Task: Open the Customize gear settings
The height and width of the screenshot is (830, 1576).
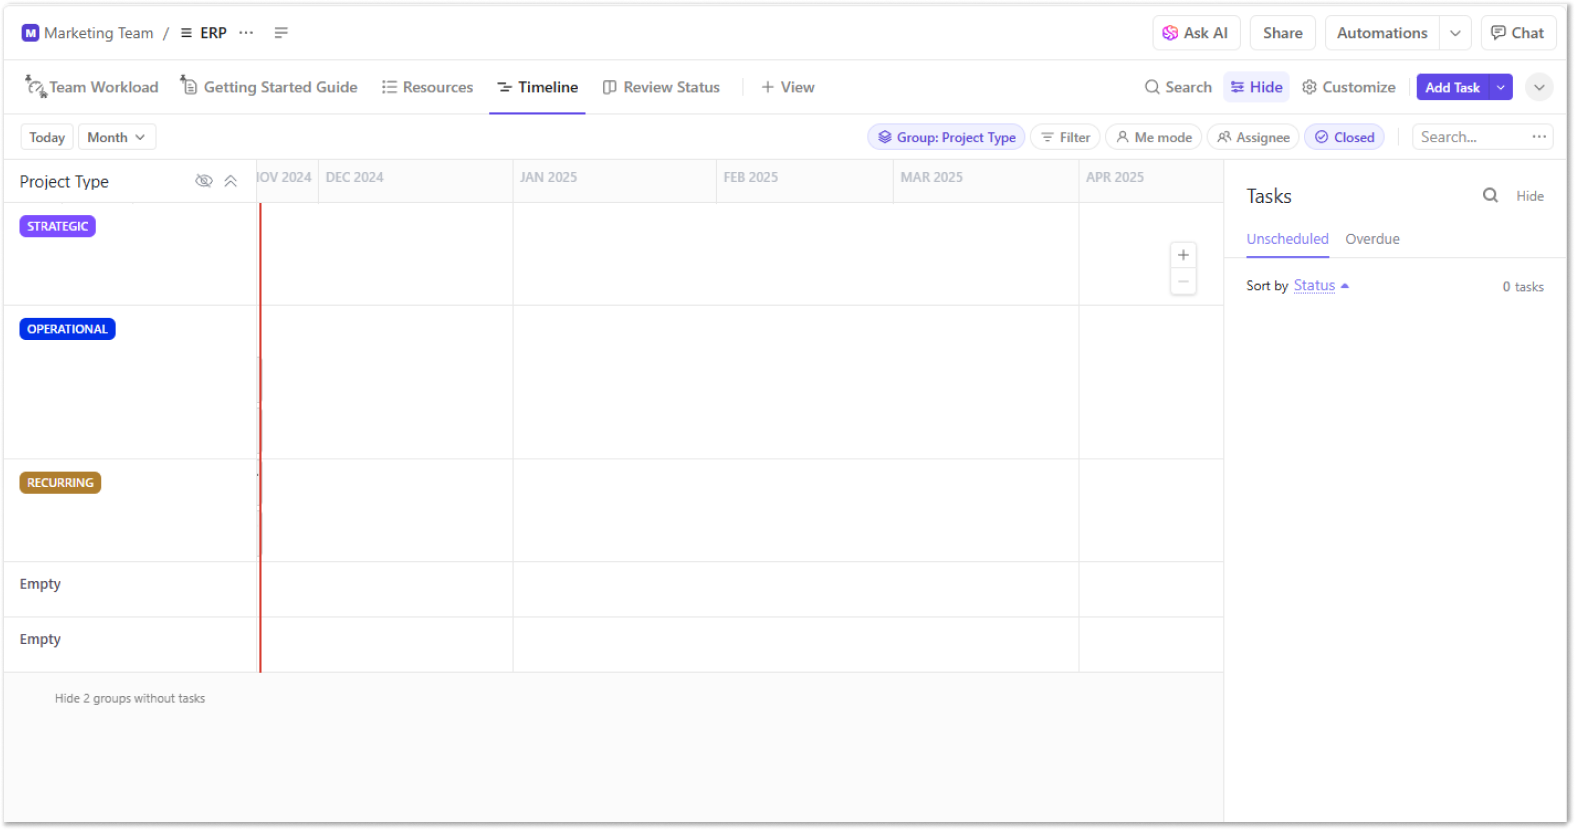Action: 1348,87
